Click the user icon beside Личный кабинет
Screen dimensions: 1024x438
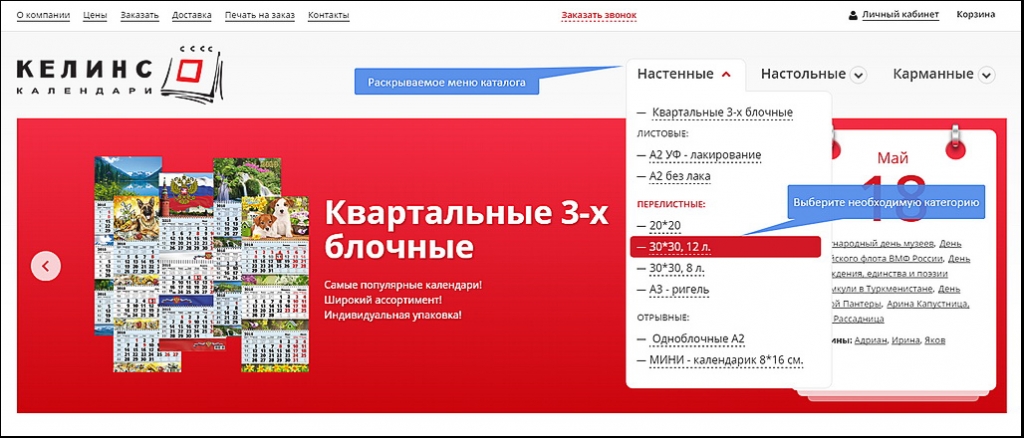point(853,15)
